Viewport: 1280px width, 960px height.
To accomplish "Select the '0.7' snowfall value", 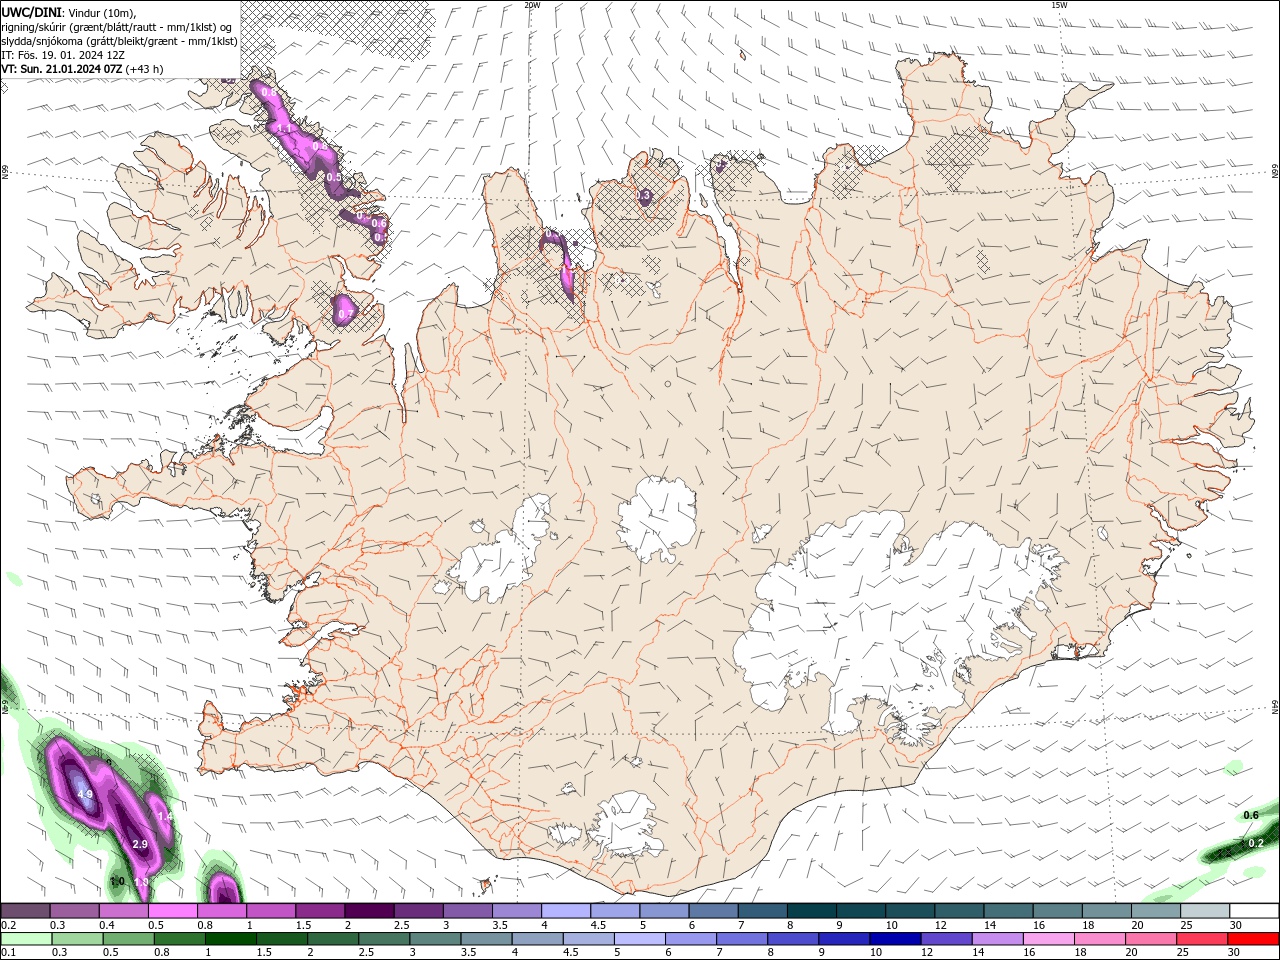I will coord(346,315).
